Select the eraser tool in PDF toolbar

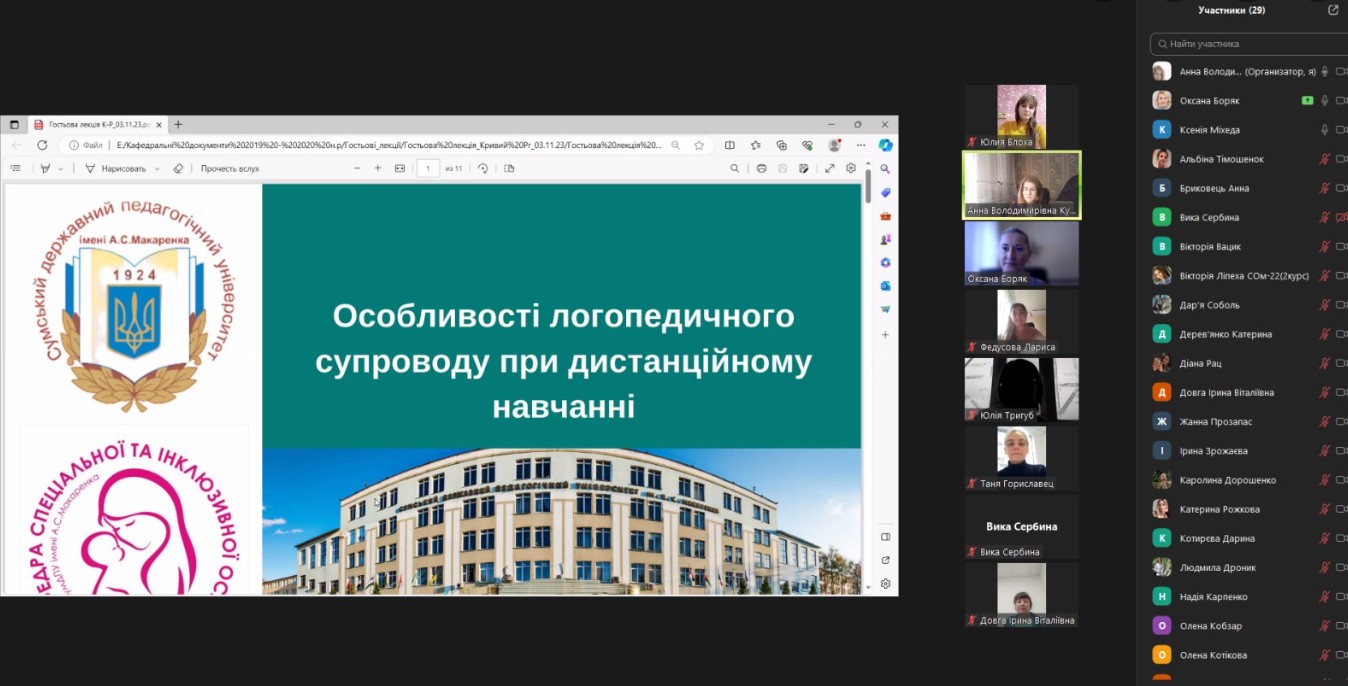pos(178,169)
